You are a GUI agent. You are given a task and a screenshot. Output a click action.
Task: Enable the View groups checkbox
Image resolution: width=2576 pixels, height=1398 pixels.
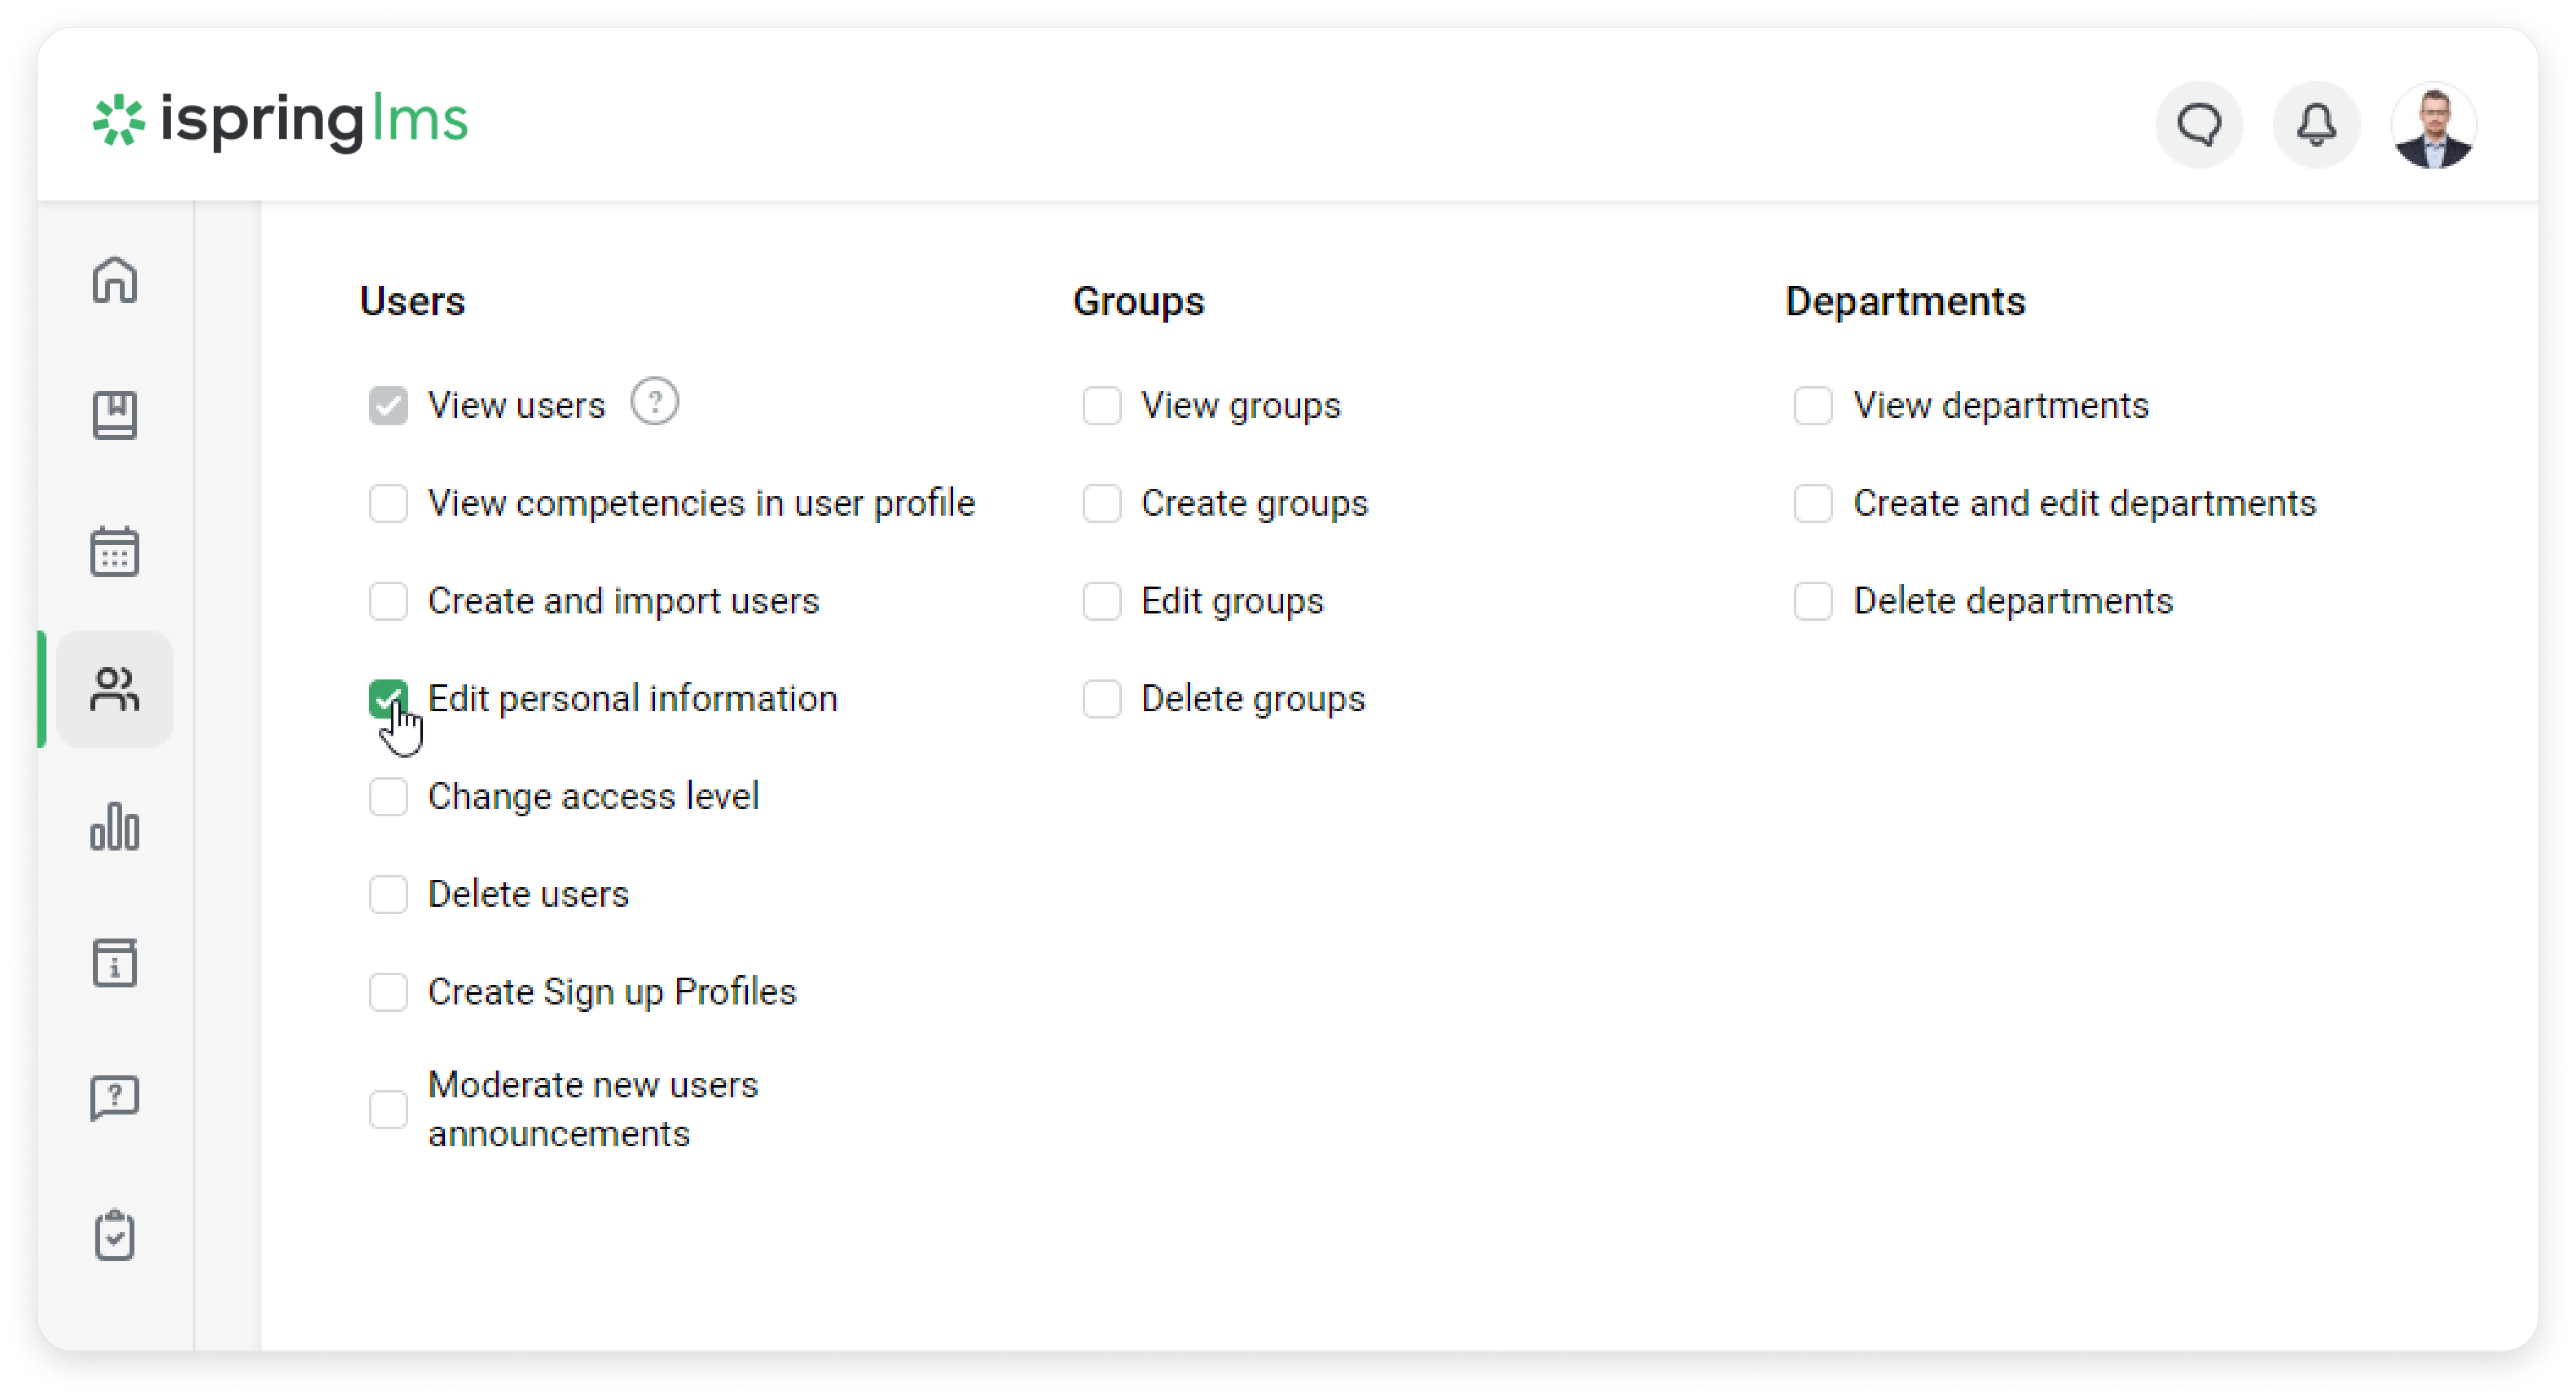[1101, 406]
